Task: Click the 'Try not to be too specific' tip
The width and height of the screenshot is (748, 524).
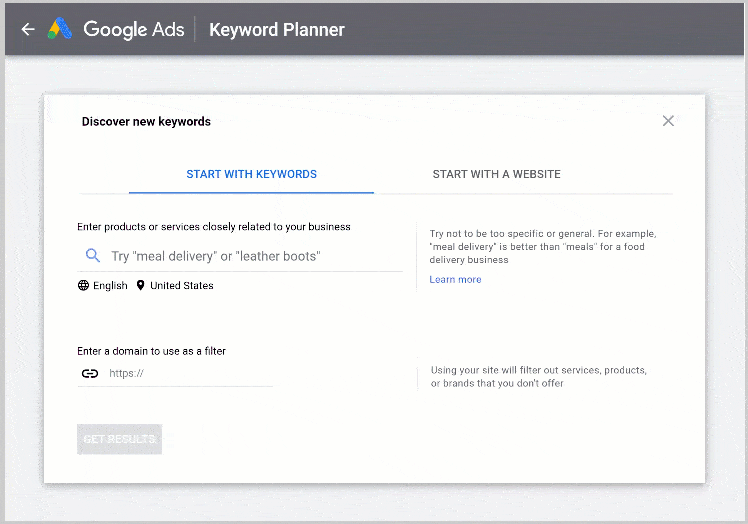Action: [543, 247]
